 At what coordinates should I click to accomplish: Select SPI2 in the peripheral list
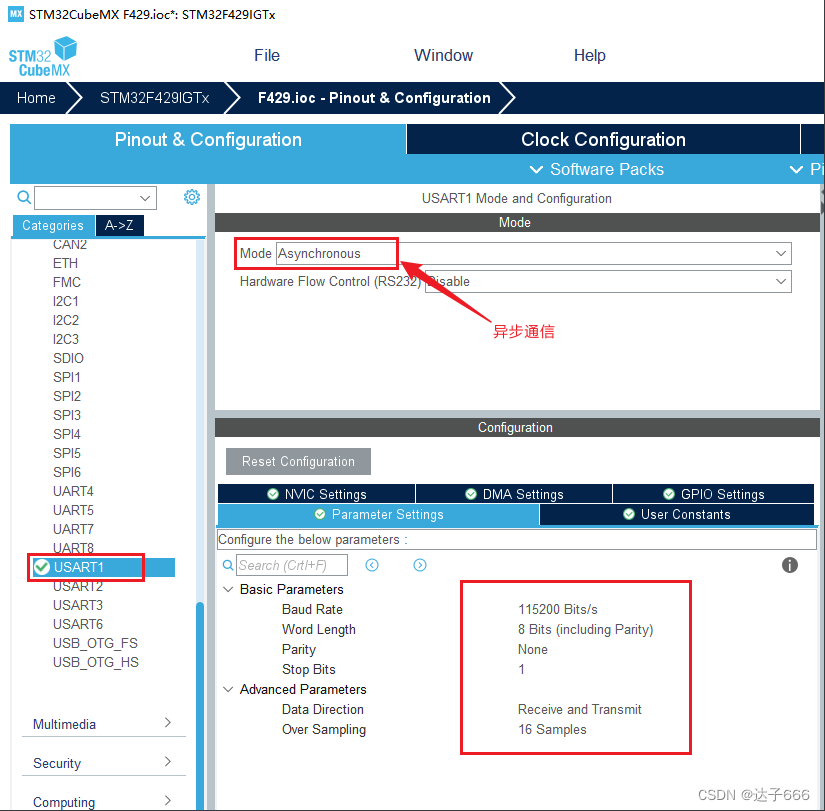click(x=67, y=396)
